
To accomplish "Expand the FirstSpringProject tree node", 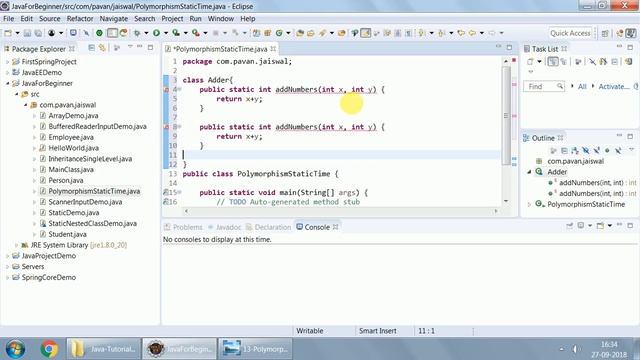I will pyautogui.click(x=7, y=62).
